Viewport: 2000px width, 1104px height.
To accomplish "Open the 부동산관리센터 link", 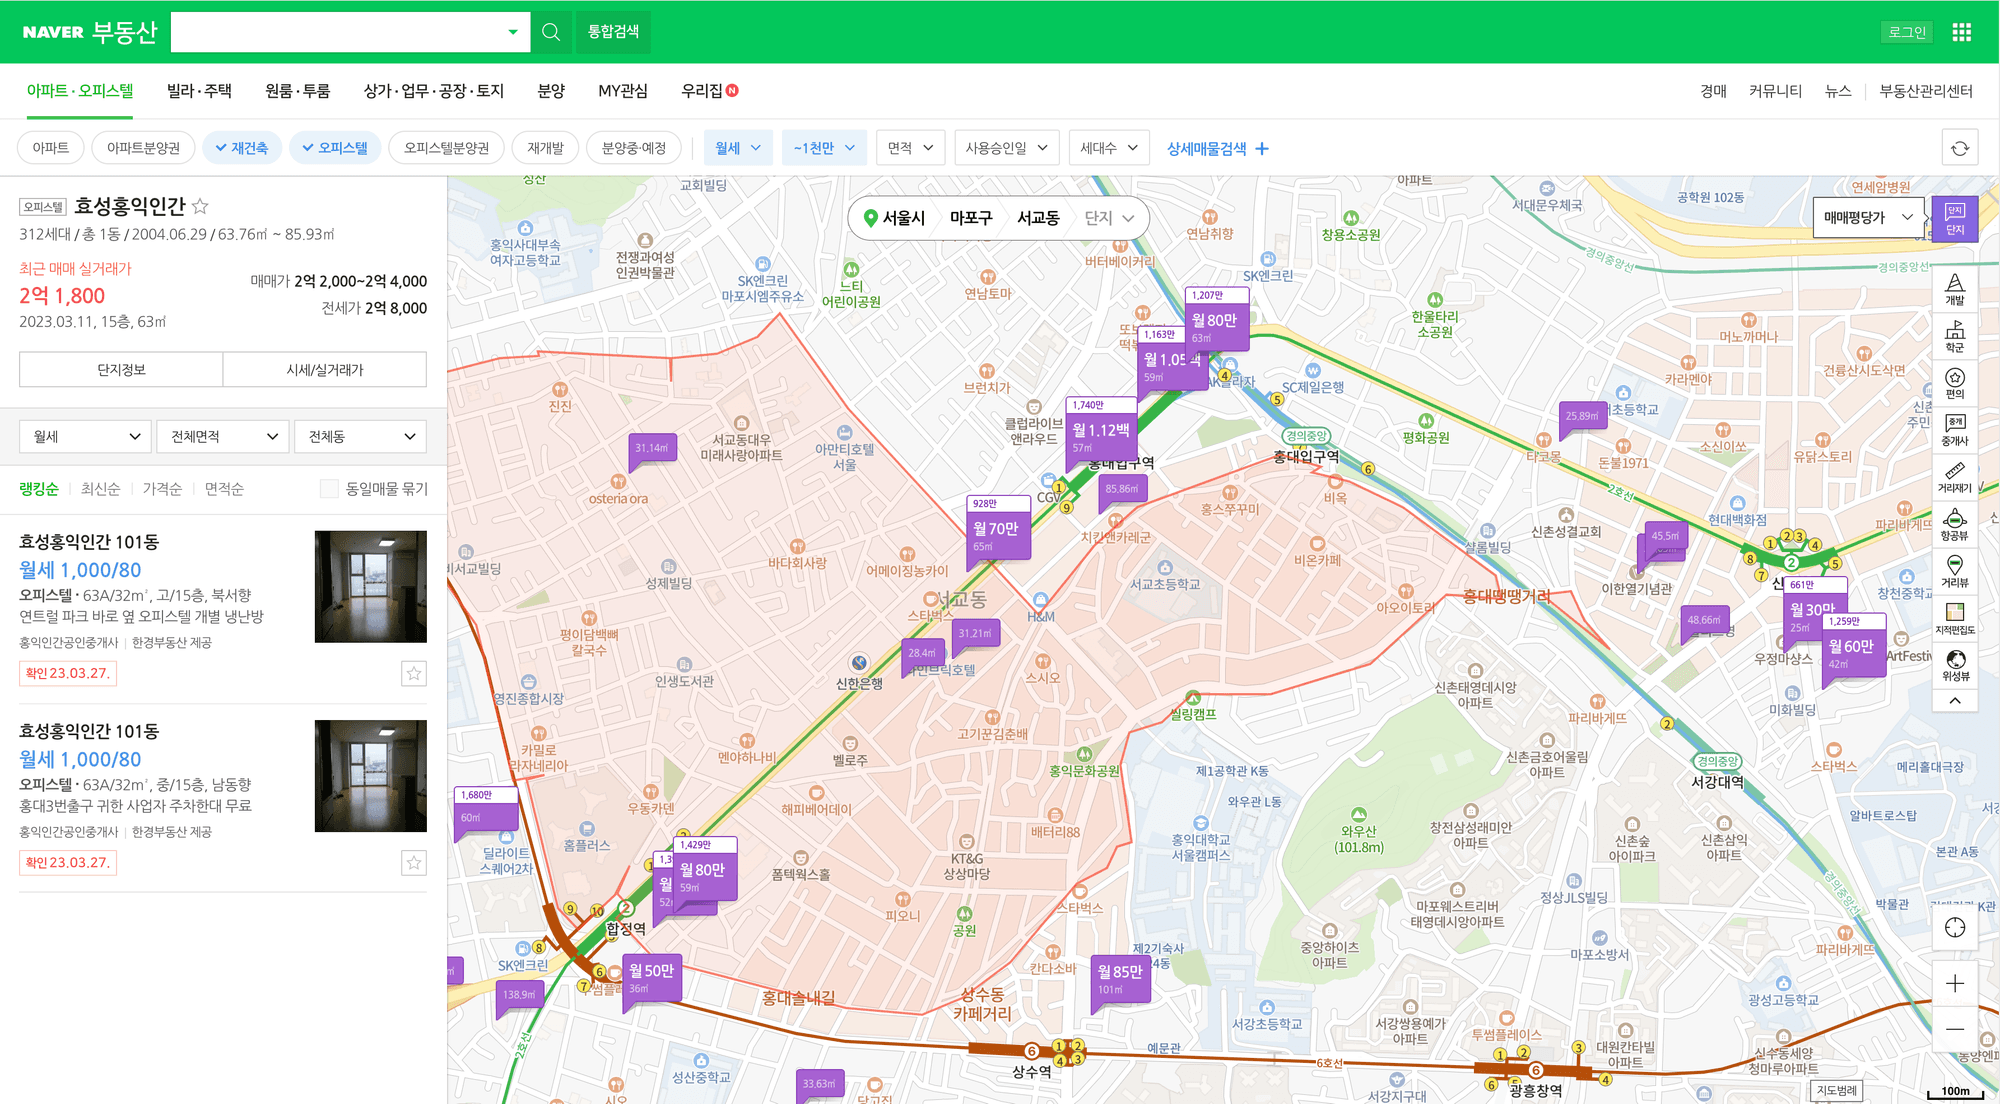I will [x=1926, y=91].
